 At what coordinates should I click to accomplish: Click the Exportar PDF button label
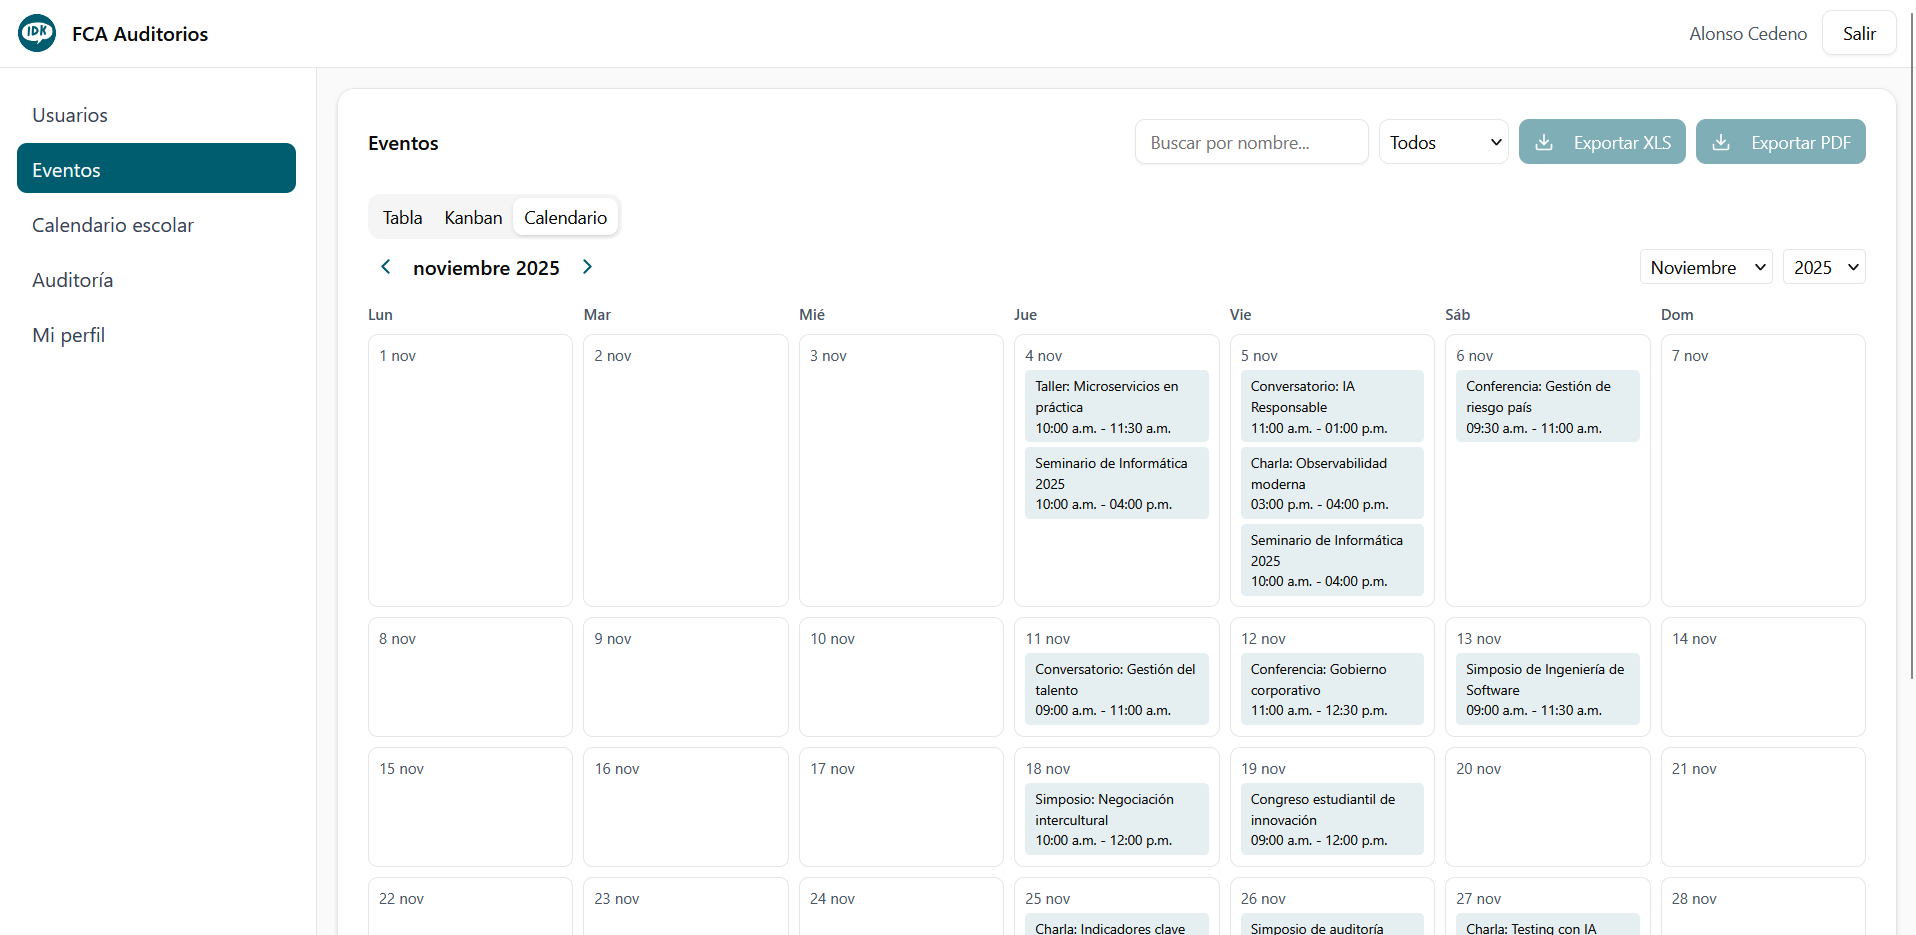[x=1801, y=143]
